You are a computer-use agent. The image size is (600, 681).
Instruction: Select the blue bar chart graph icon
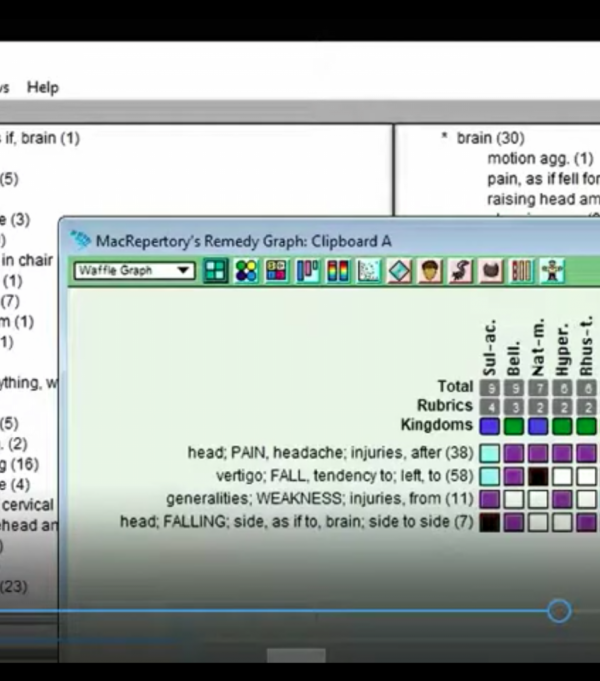308,271
